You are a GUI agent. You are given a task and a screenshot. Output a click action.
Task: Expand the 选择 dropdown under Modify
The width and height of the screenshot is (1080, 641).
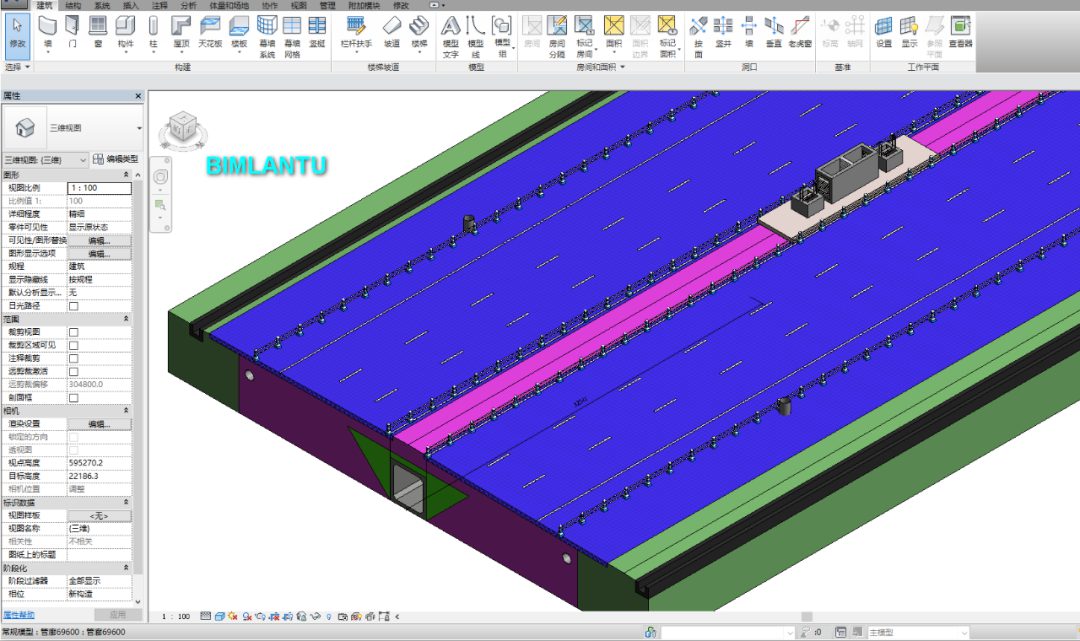click(x=18, y=67)
